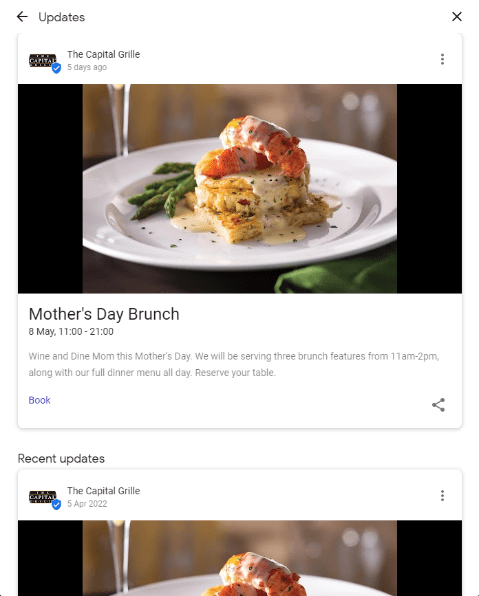Open more options for the 5 days ago post
Image resolution: width=479 pixels, height=596 pixels.
(442, 59)
